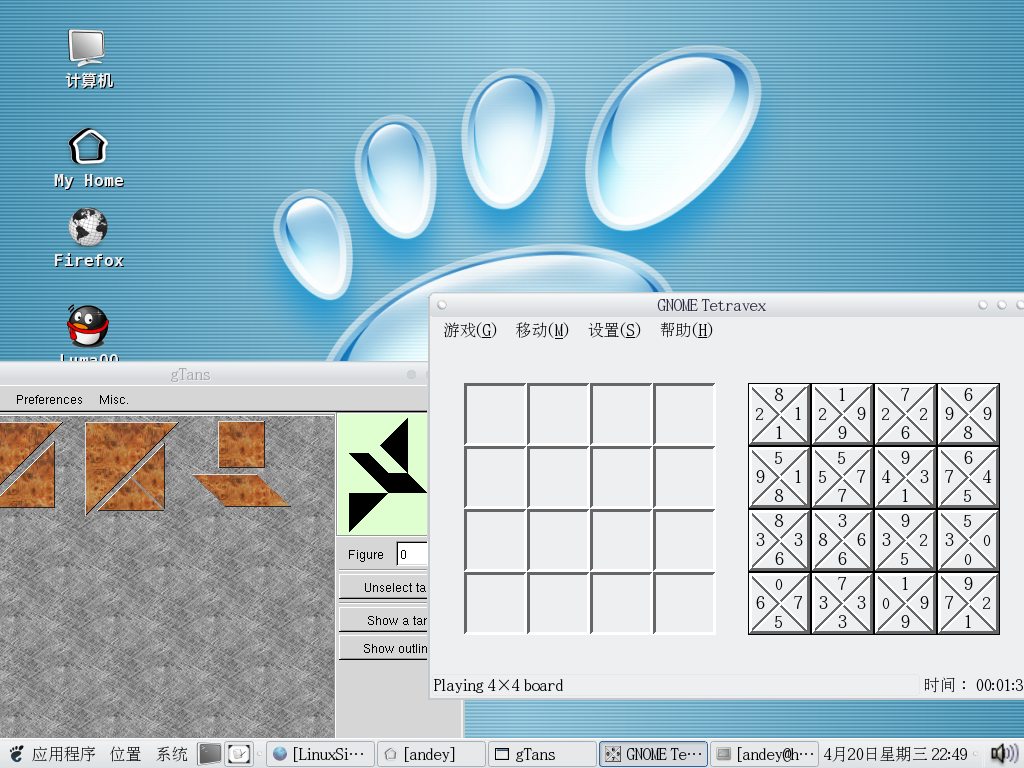The width and height of the screenshot is (1024, 768).
Task: Click the gTans figure silhouette preview
Action: 382,474
